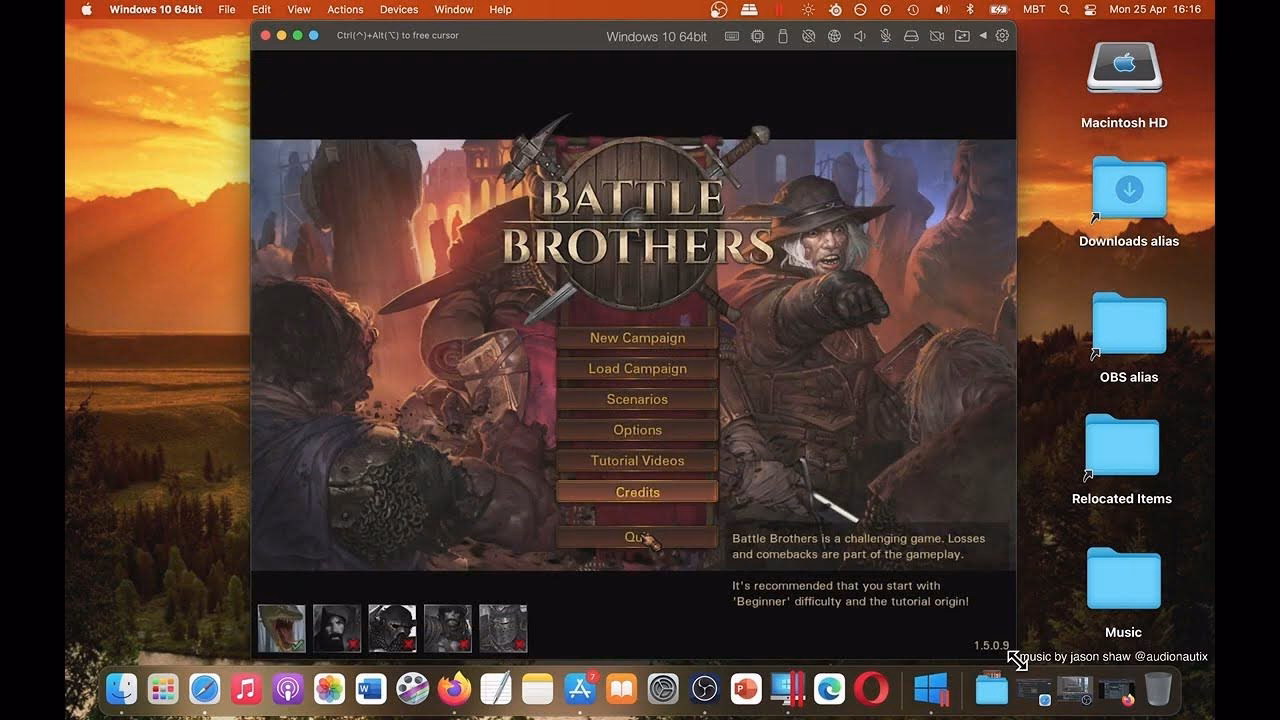Open the Actions menu
Image resolution: width=1280 pixels, height=720 pixels.
point(345,9)
